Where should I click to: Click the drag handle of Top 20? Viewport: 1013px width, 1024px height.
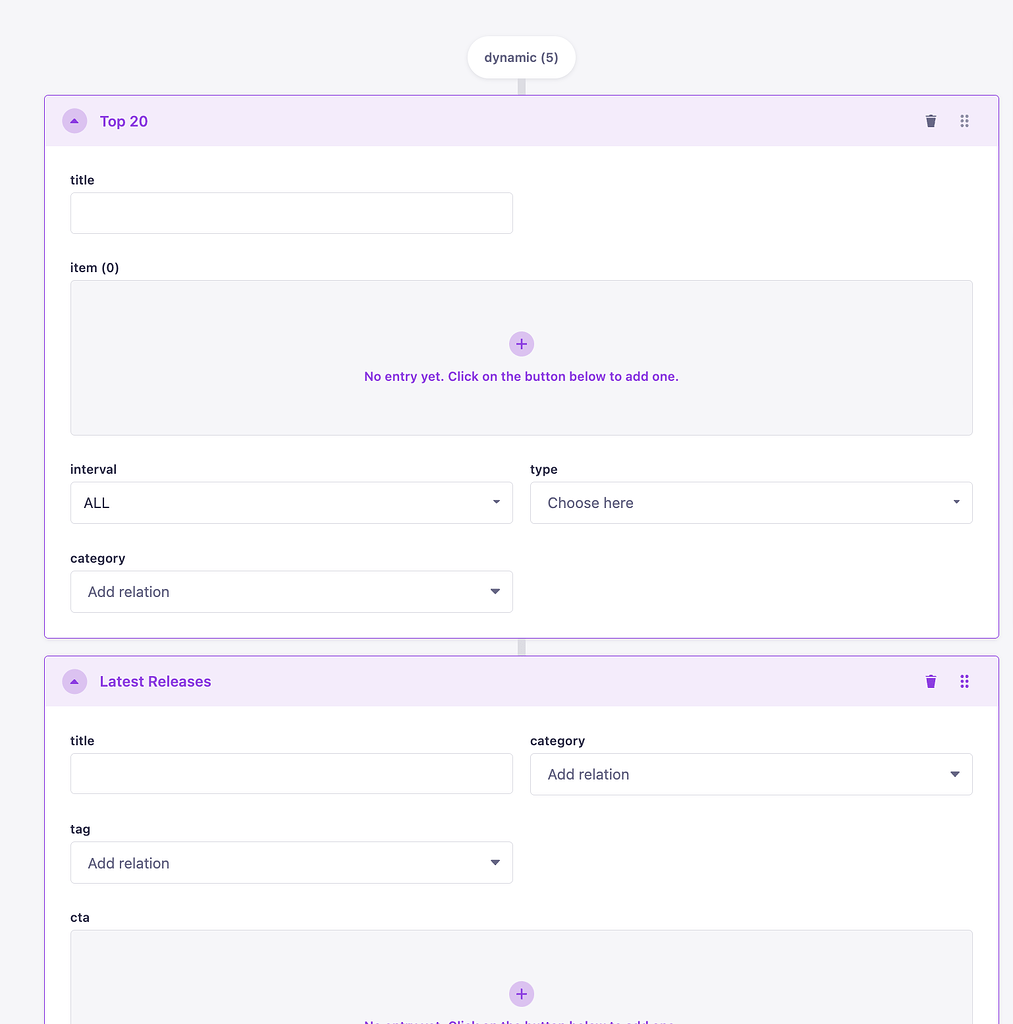click(x=964, y=120)
